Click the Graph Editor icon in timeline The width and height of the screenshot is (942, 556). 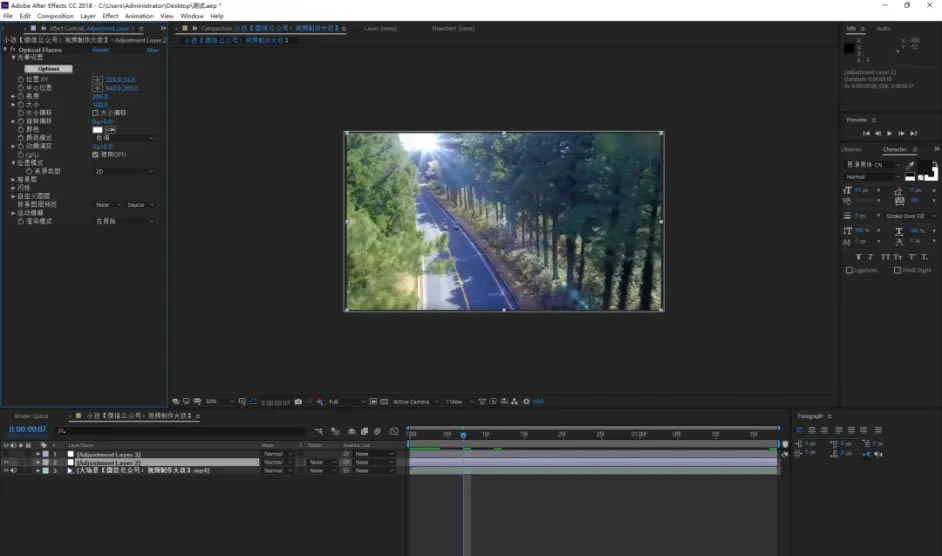coord(392,431)
